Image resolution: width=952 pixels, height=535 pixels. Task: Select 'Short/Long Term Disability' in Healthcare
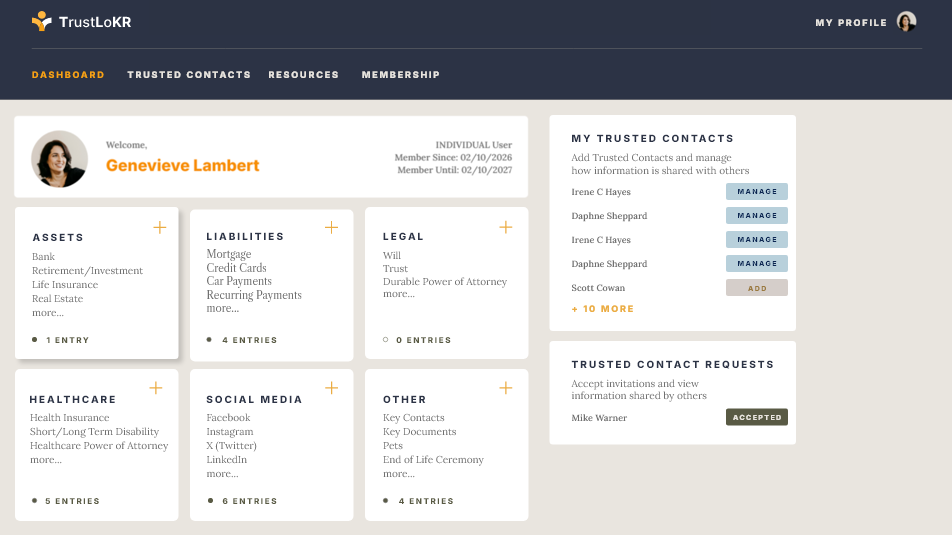[95, 432]
